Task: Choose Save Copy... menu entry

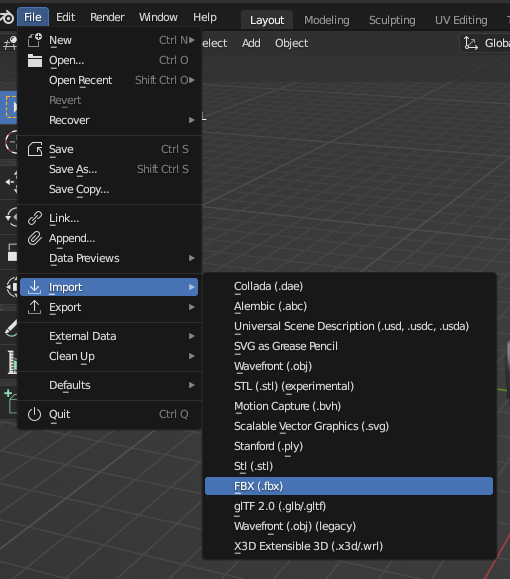Action: (x=109, y=189)
